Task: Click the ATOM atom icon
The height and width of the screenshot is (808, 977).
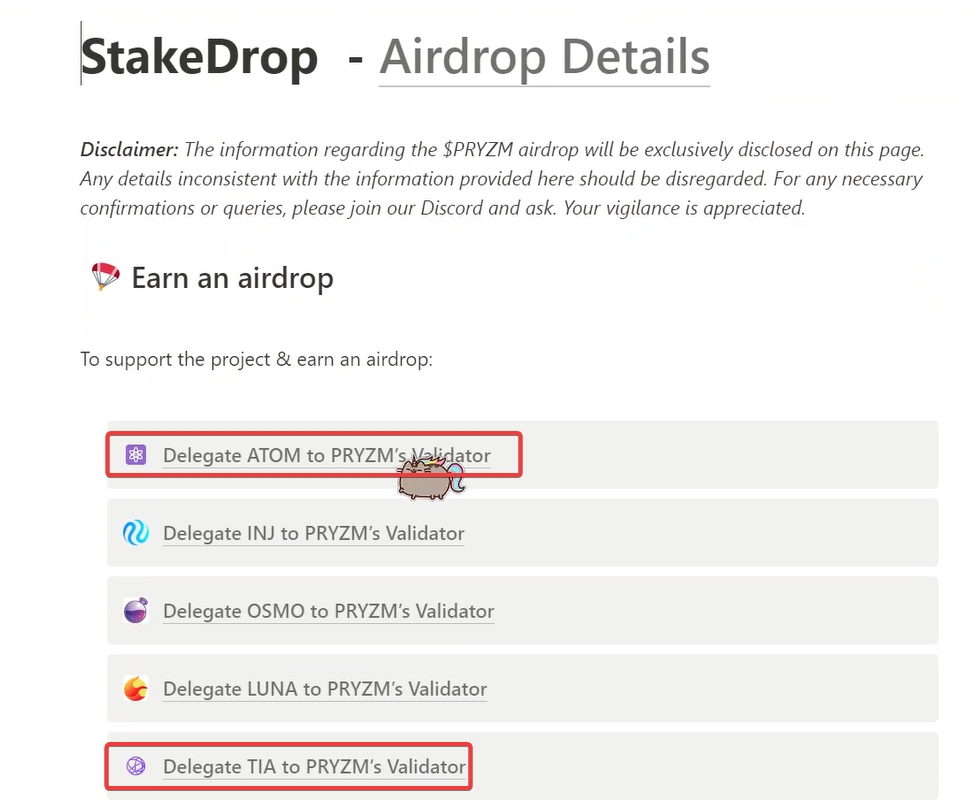Action: (x=136, y=455)
